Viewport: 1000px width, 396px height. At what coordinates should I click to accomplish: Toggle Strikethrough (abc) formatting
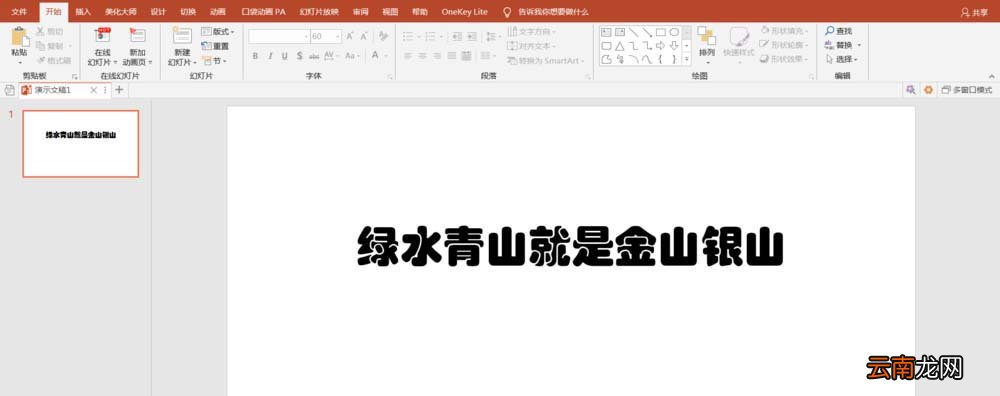click(314, 56)
